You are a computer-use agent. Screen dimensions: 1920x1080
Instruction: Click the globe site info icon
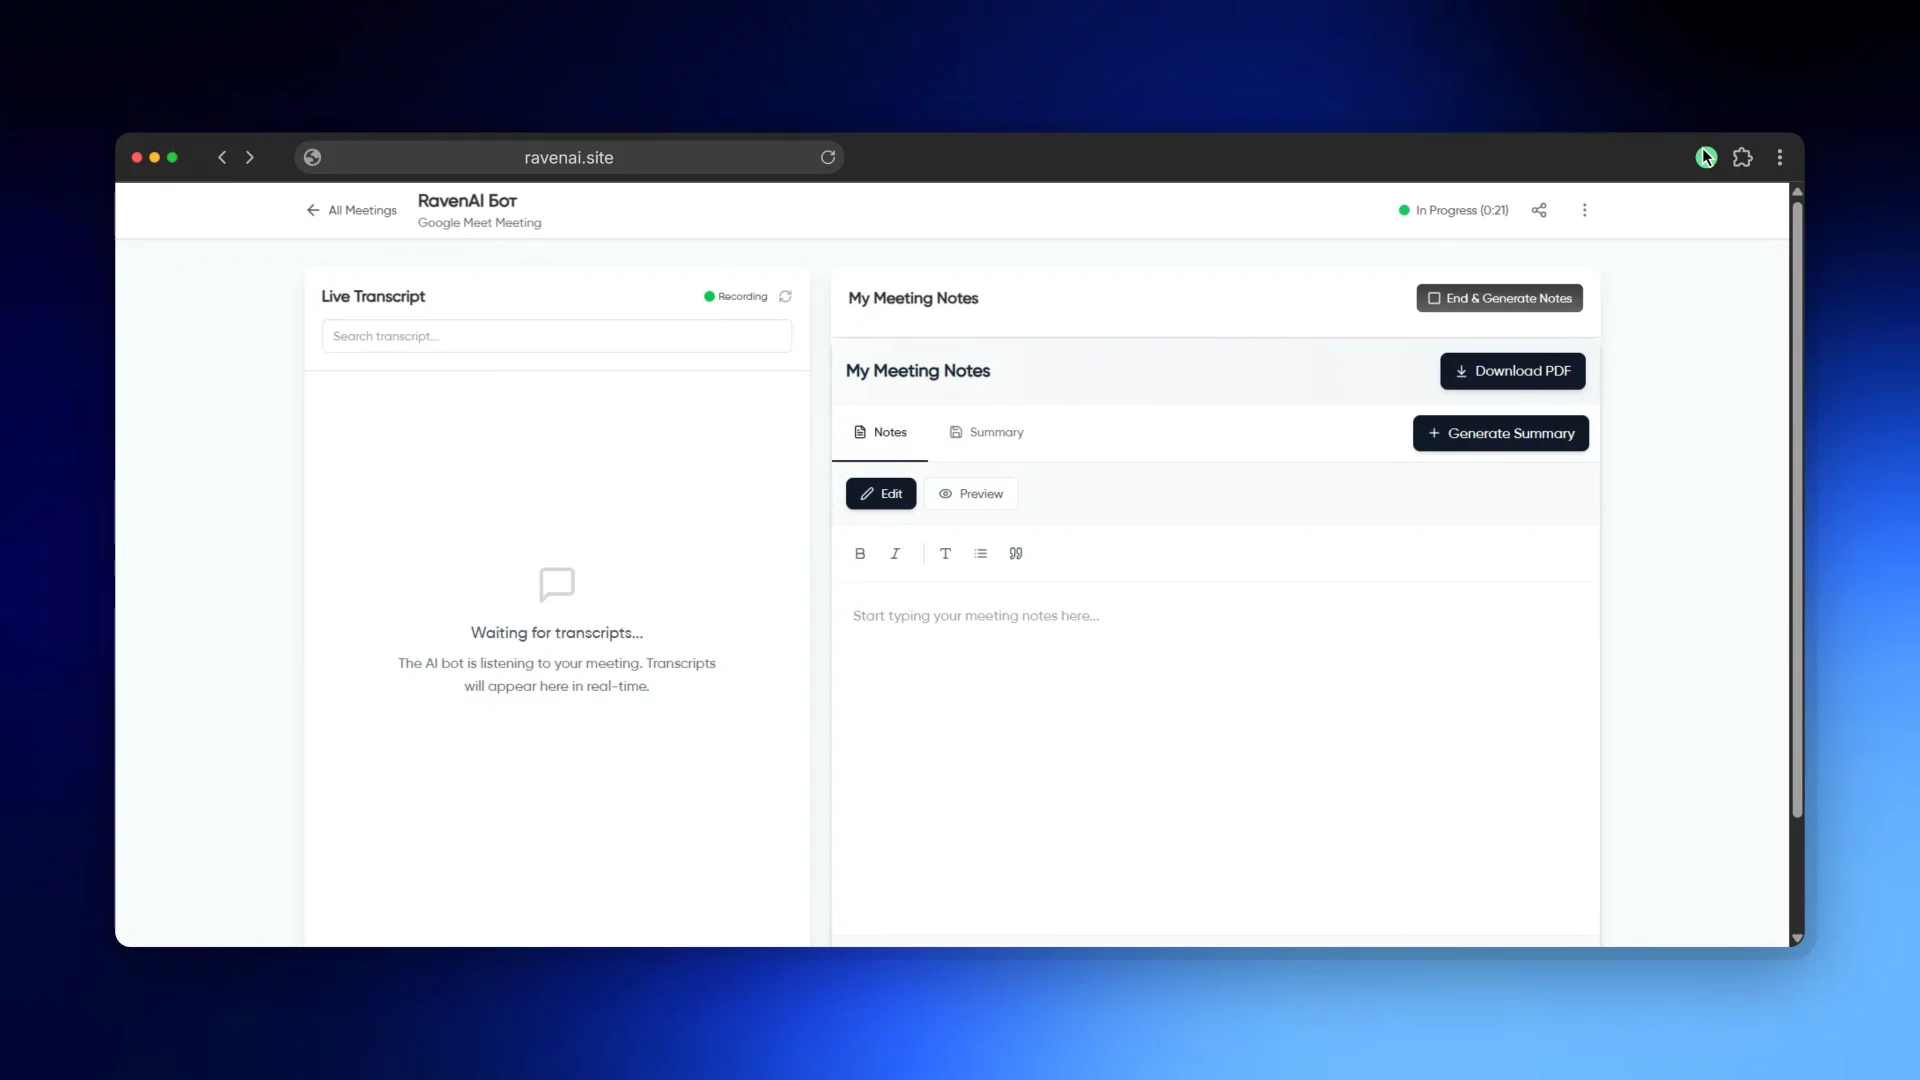[x=312, y=157]
